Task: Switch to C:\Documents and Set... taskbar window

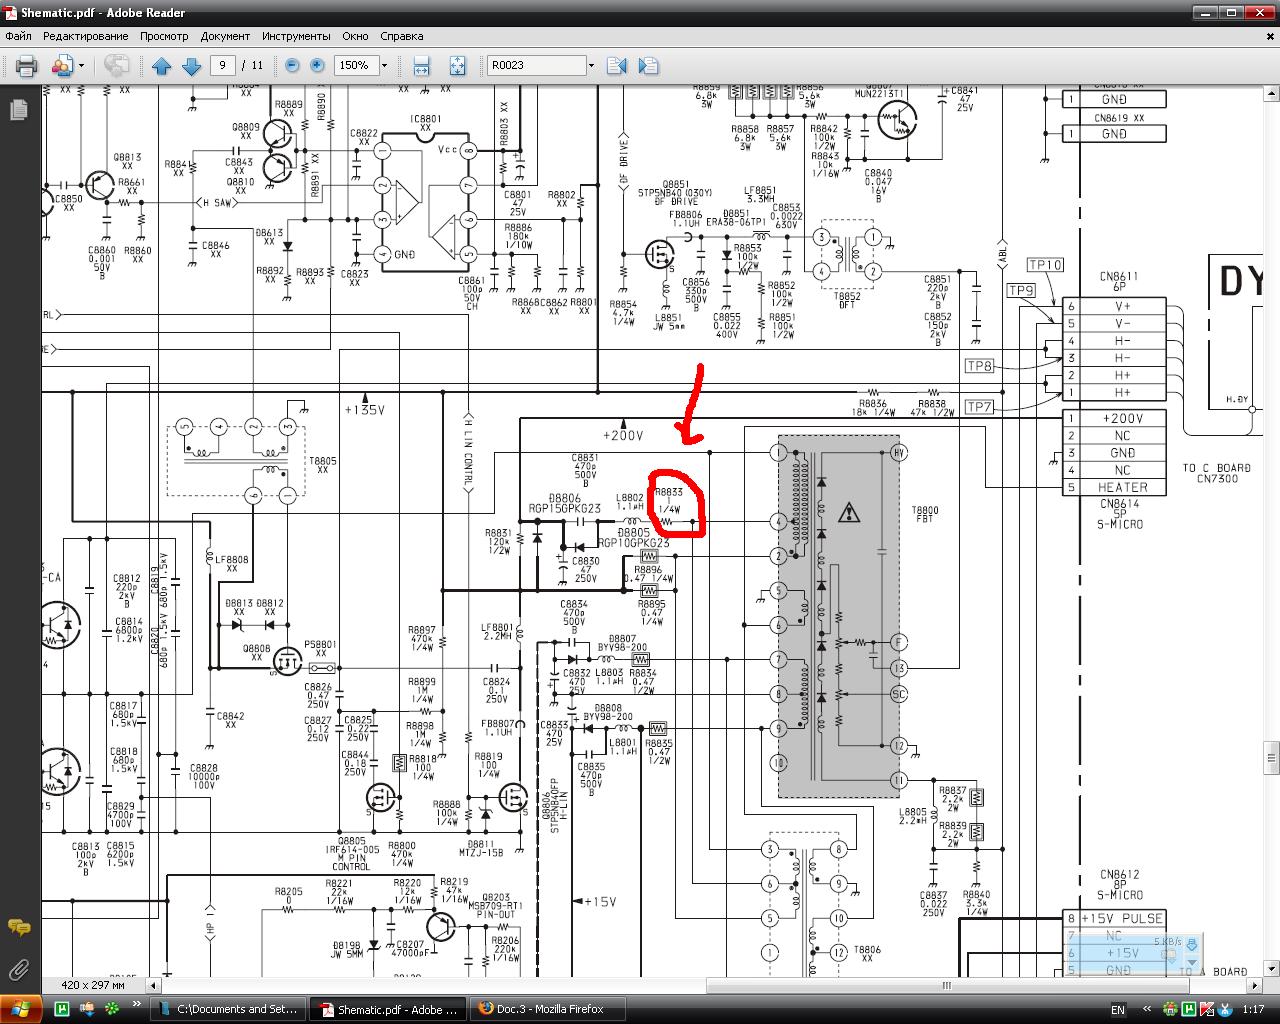Action: pyautogui.click(x=228, y=1009)
